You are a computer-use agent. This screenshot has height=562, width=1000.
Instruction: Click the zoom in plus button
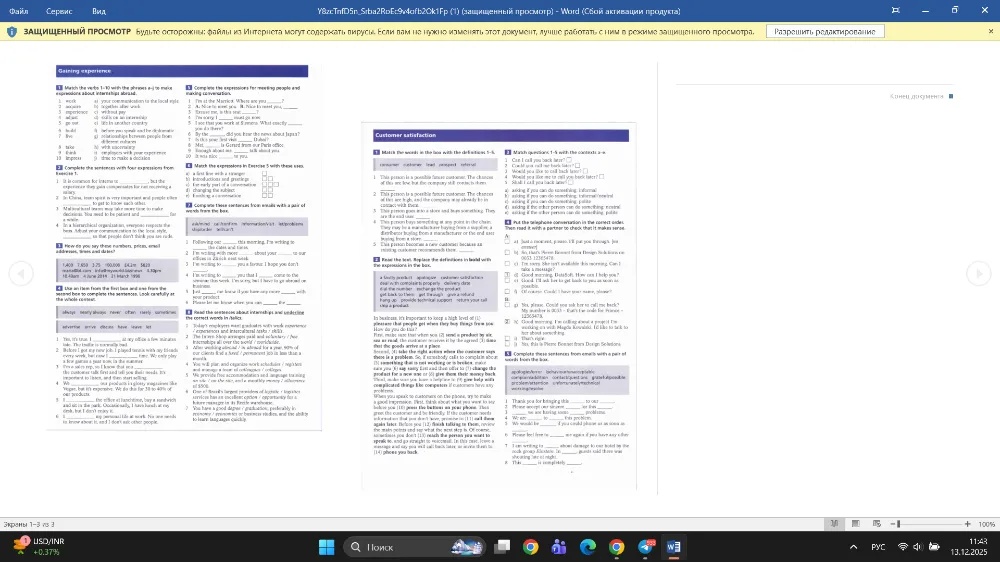(x=968, y=524)
